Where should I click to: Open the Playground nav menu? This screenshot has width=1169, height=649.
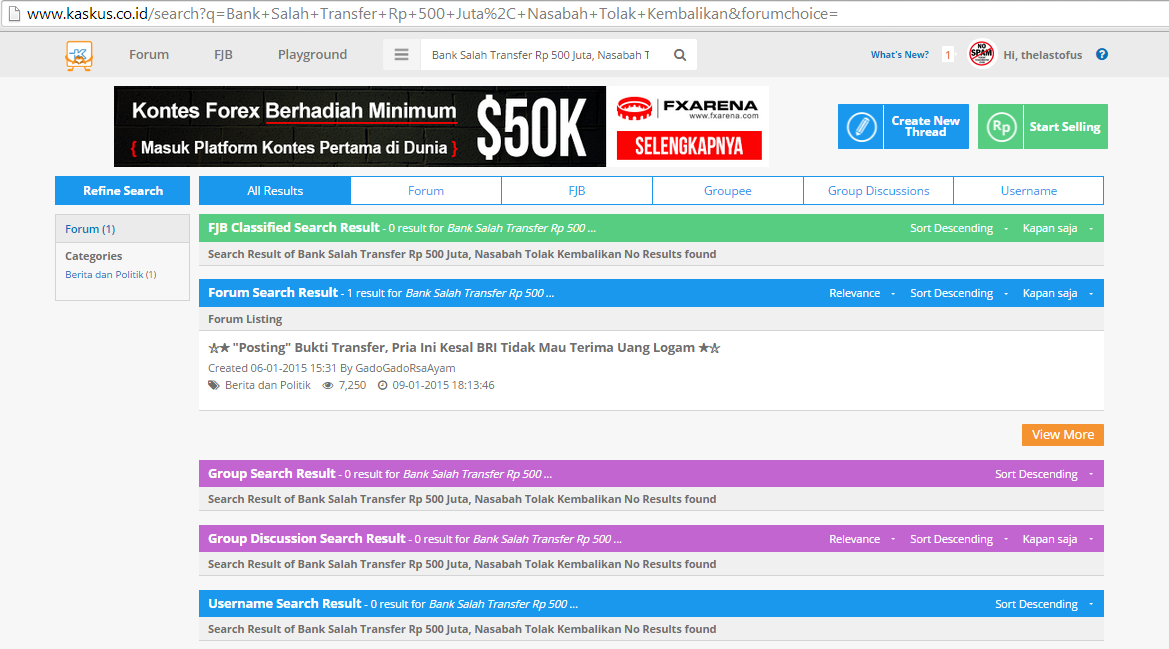pyautogui.click(x=312, y=54)
